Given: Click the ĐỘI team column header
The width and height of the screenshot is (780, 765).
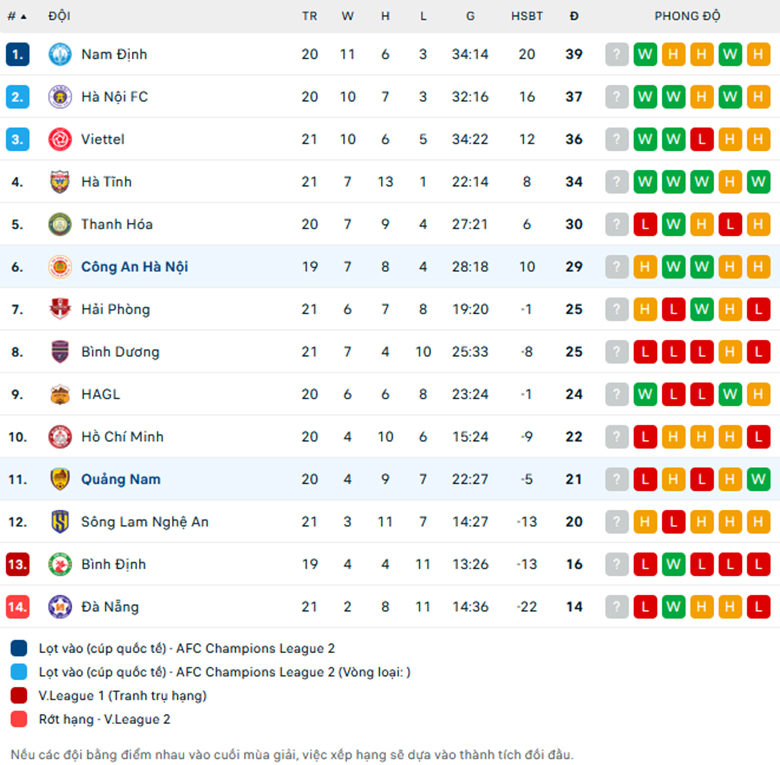Looking at the screenshot, I should tap(59, 16).
